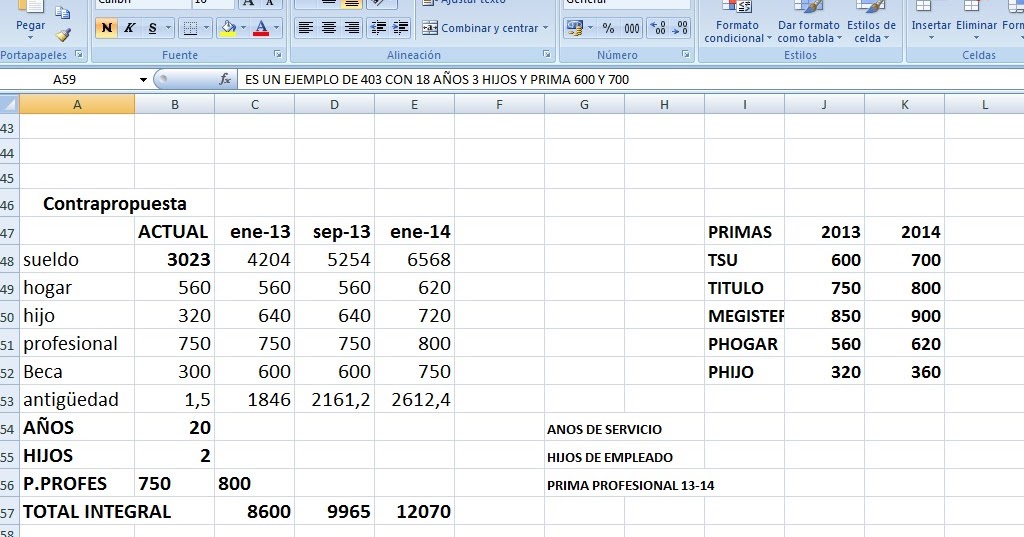Decrease the cell indent
The image size is (1024, 537).
point(377,28)
